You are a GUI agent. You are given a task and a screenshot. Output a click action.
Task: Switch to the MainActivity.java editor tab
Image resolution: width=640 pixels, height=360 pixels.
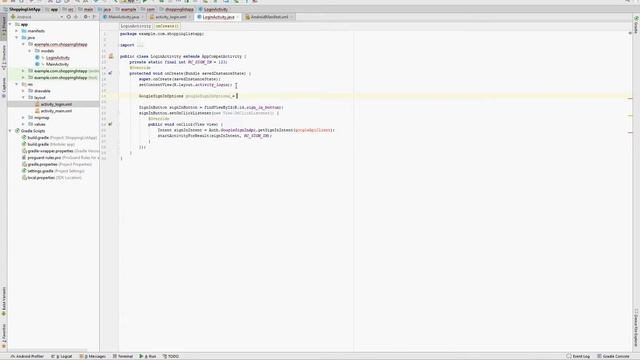(123, 17)
